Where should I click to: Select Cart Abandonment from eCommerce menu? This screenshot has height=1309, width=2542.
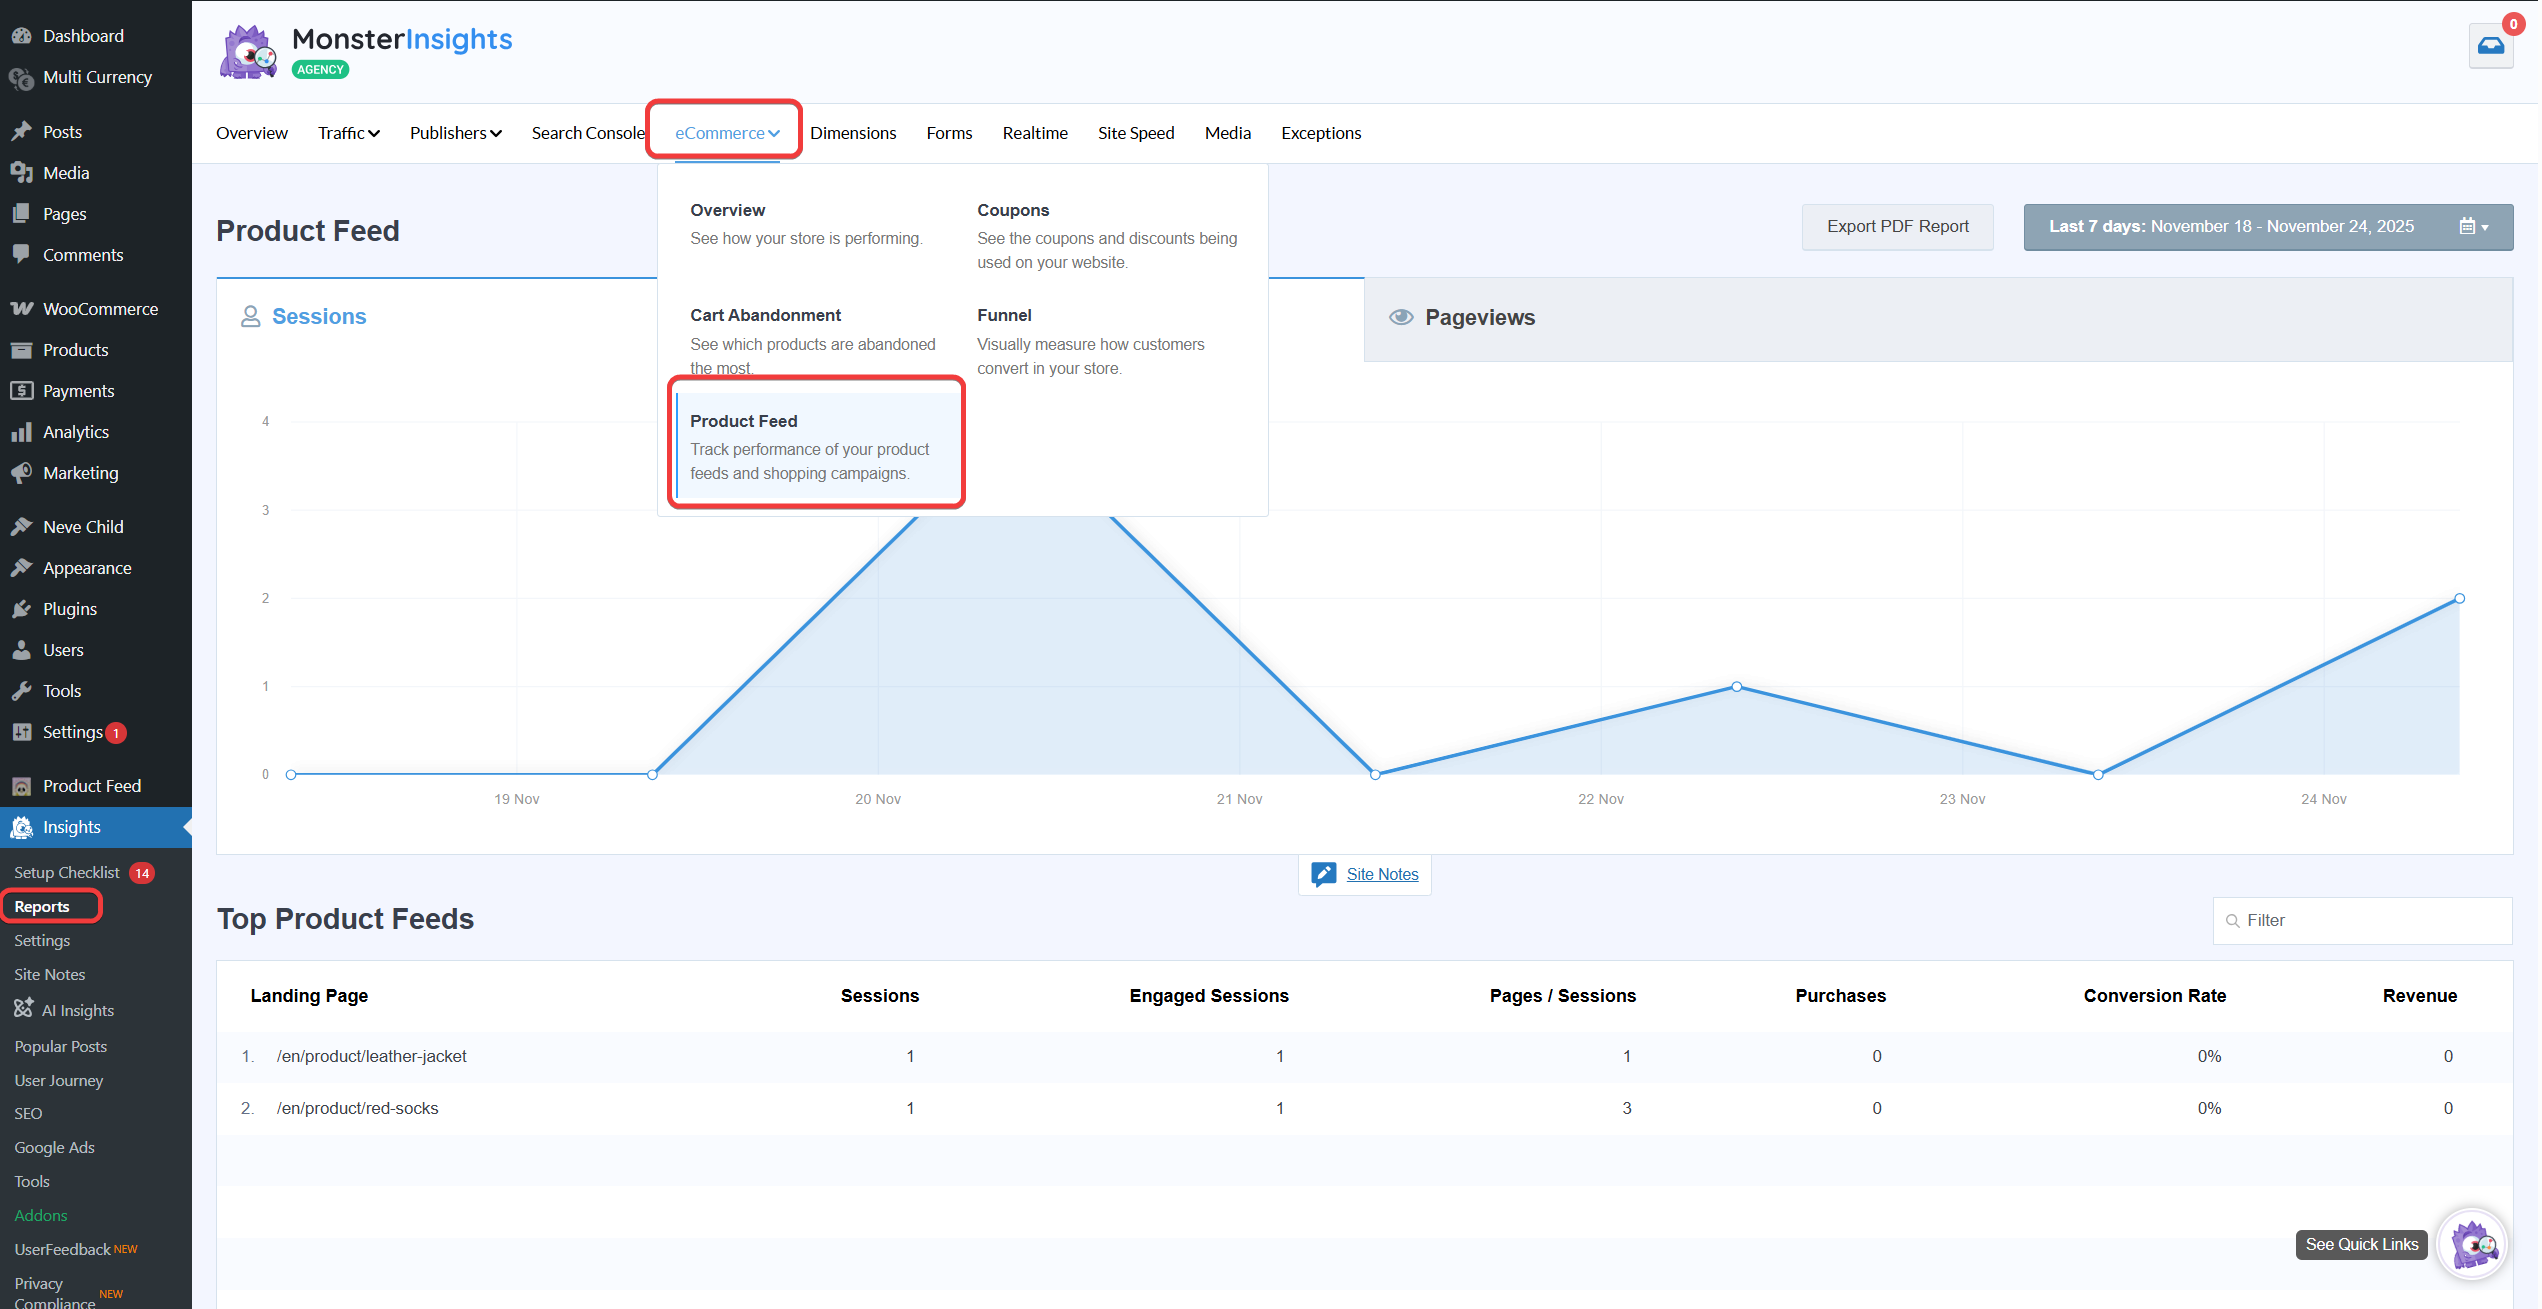coord(765,316)
